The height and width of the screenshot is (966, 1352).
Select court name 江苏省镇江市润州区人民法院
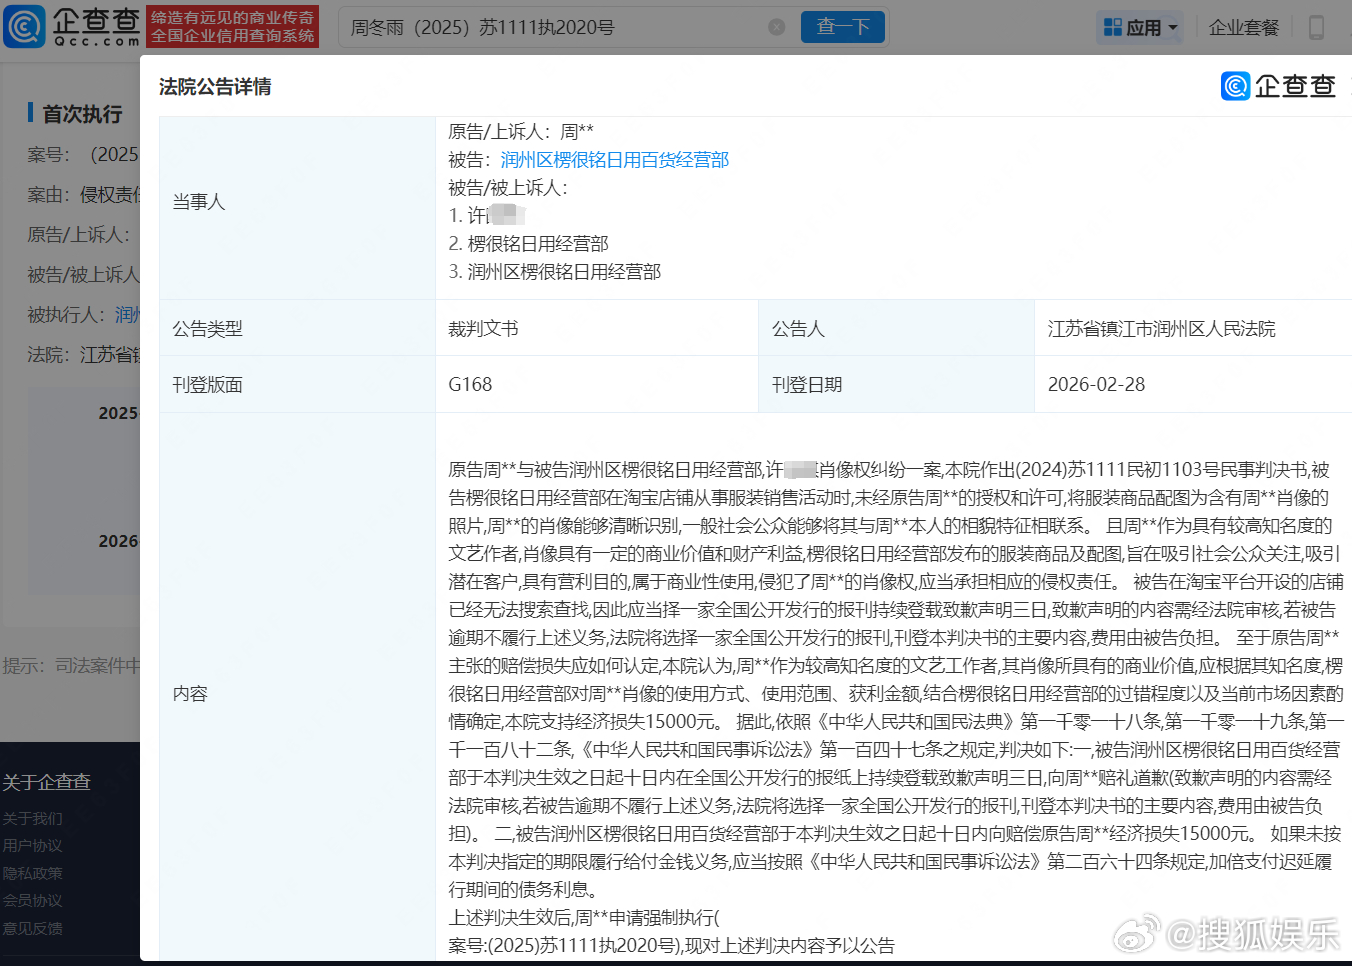click(x=1162, y=329)
